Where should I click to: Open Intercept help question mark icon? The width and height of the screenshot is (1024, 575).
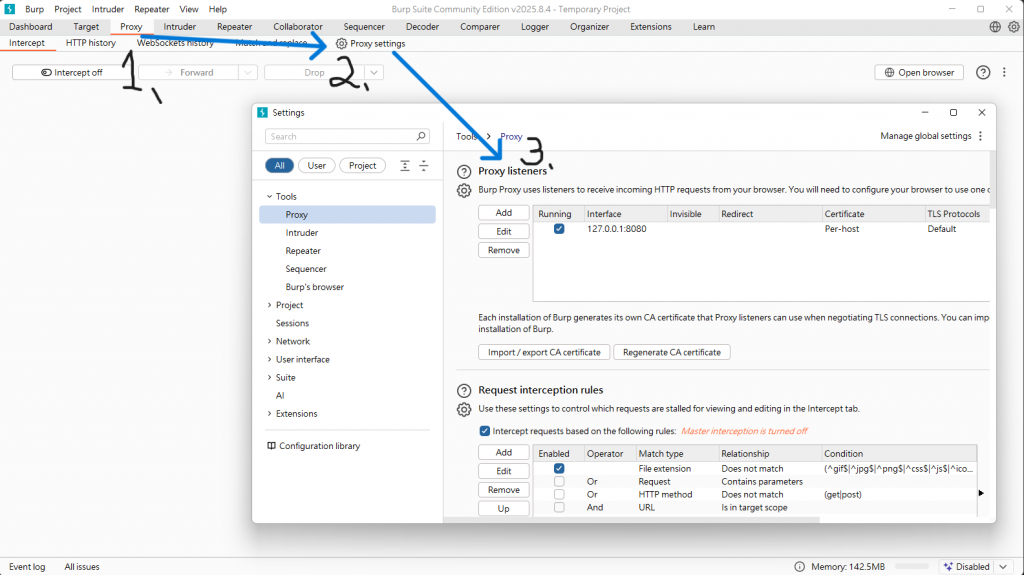(x=983, y=73)
